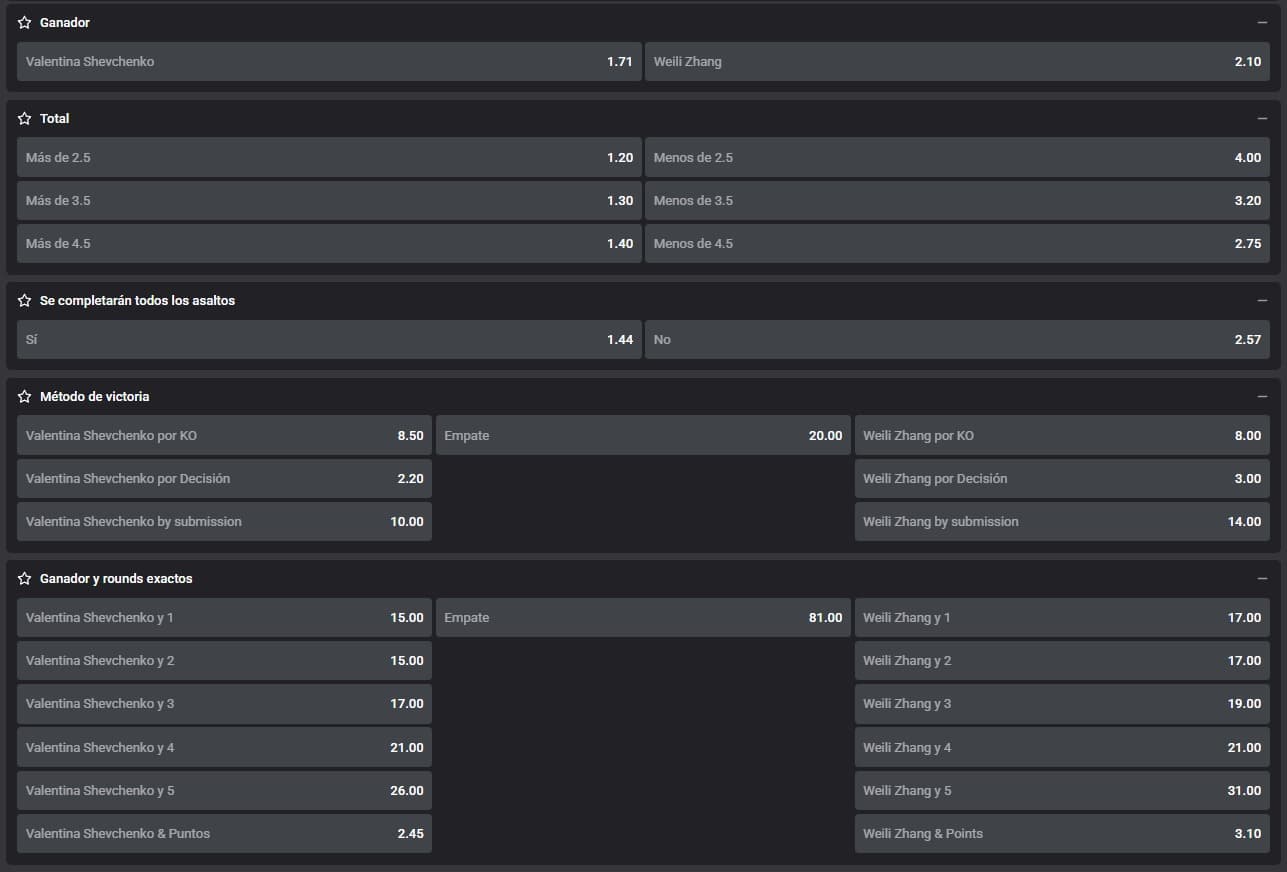Viewport: 1287px width, 872px height.
Task: Favorite the 'Ganador y rounds exactos' market
Action: [24, 578]
